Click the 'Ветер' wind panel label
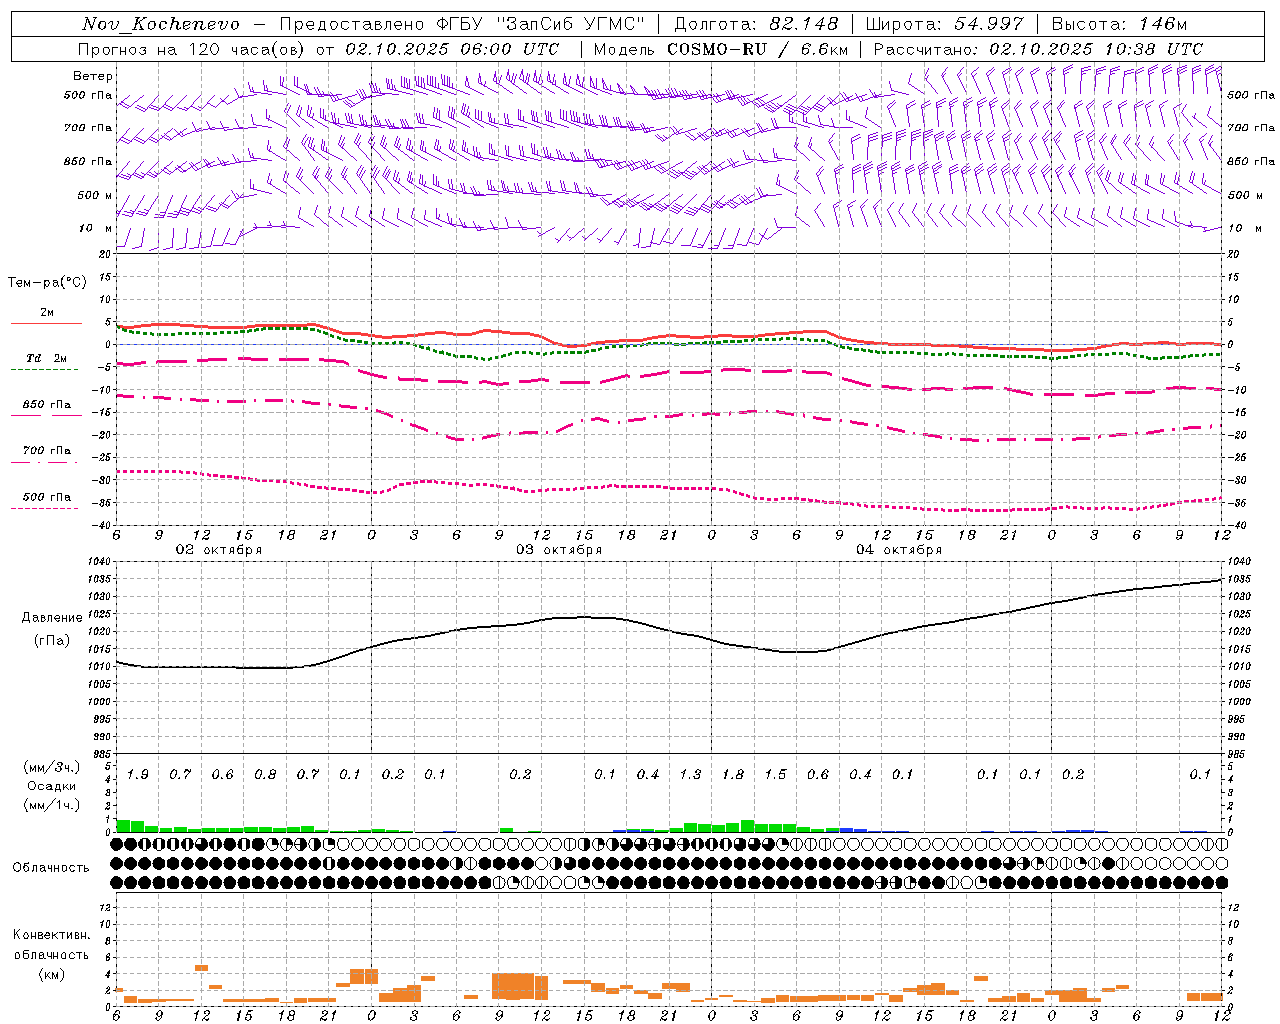The width and height of the screenshot is (1280, 1024). click(x=93, y=76)
